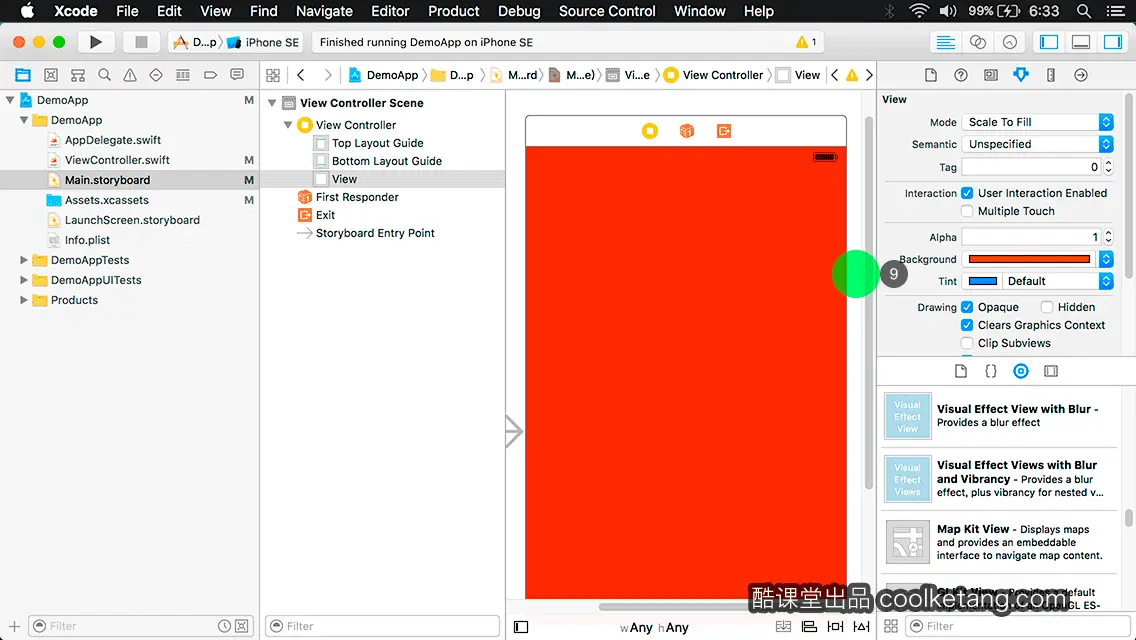Open the Report navigator
1136x640 pixels.
click(237, 75)
